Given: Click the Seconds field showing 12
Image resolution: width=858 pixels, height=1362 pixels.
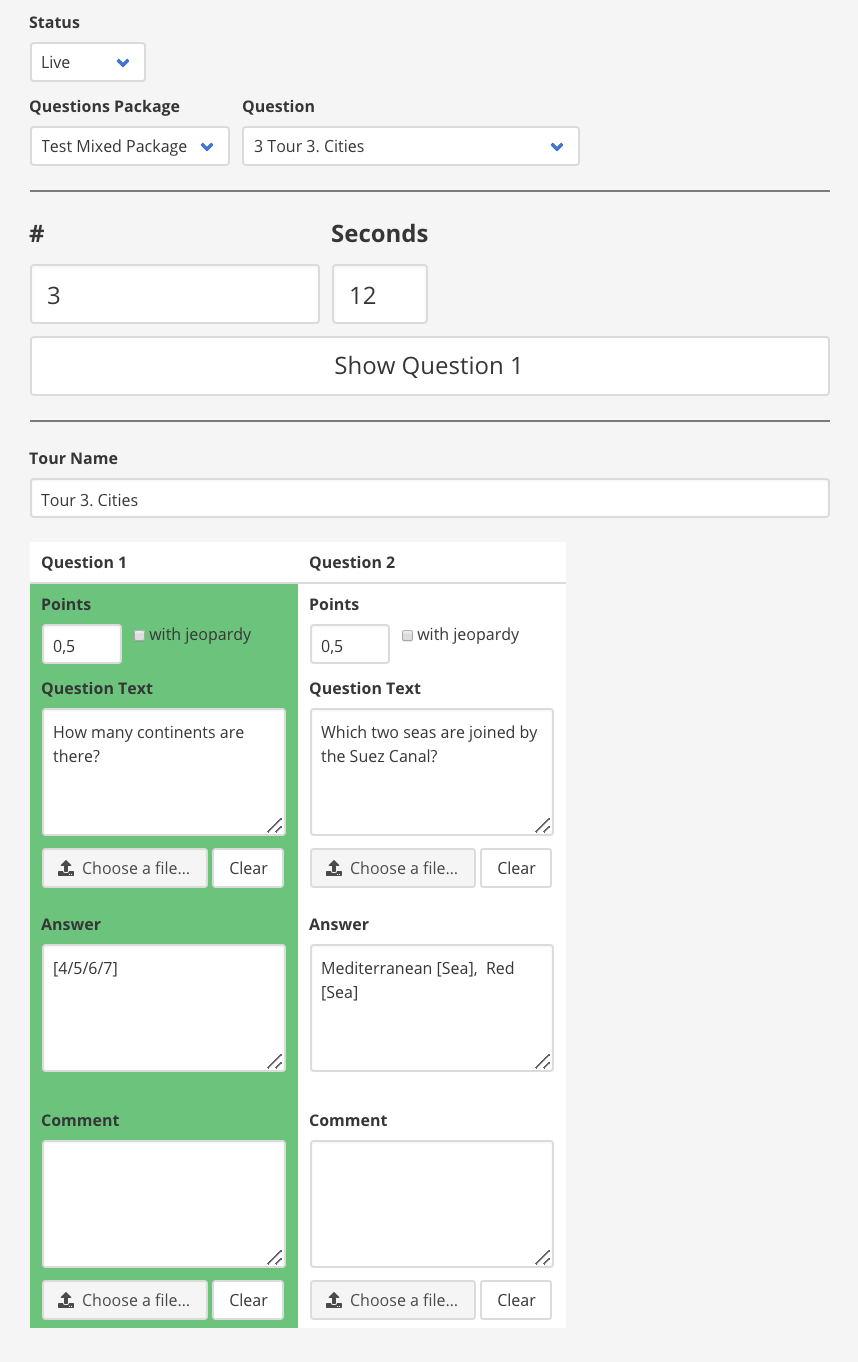Looking at the screenshot, I should [x=380, y=294].
